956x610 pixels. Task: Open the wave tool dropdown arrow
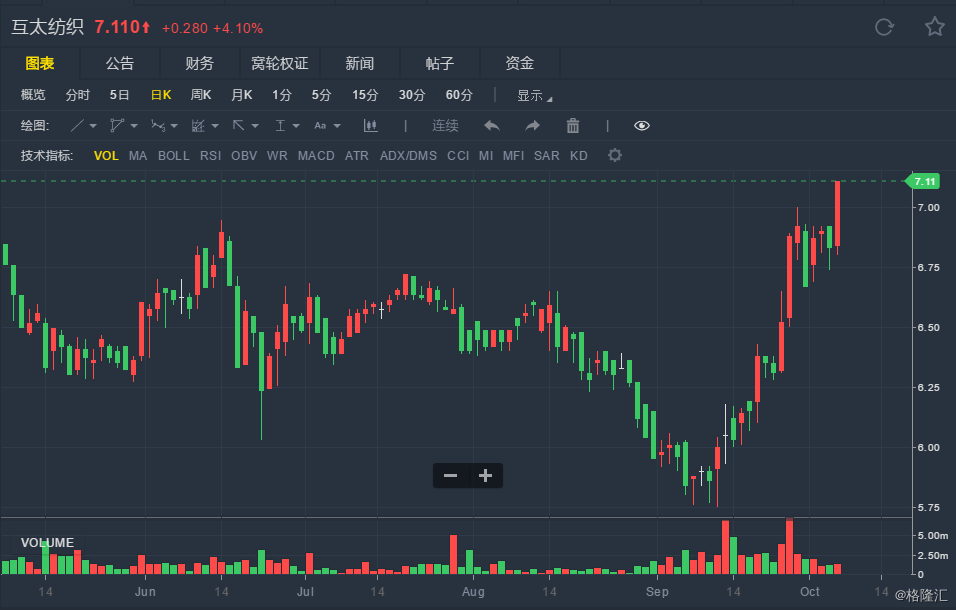click(174, 126)
